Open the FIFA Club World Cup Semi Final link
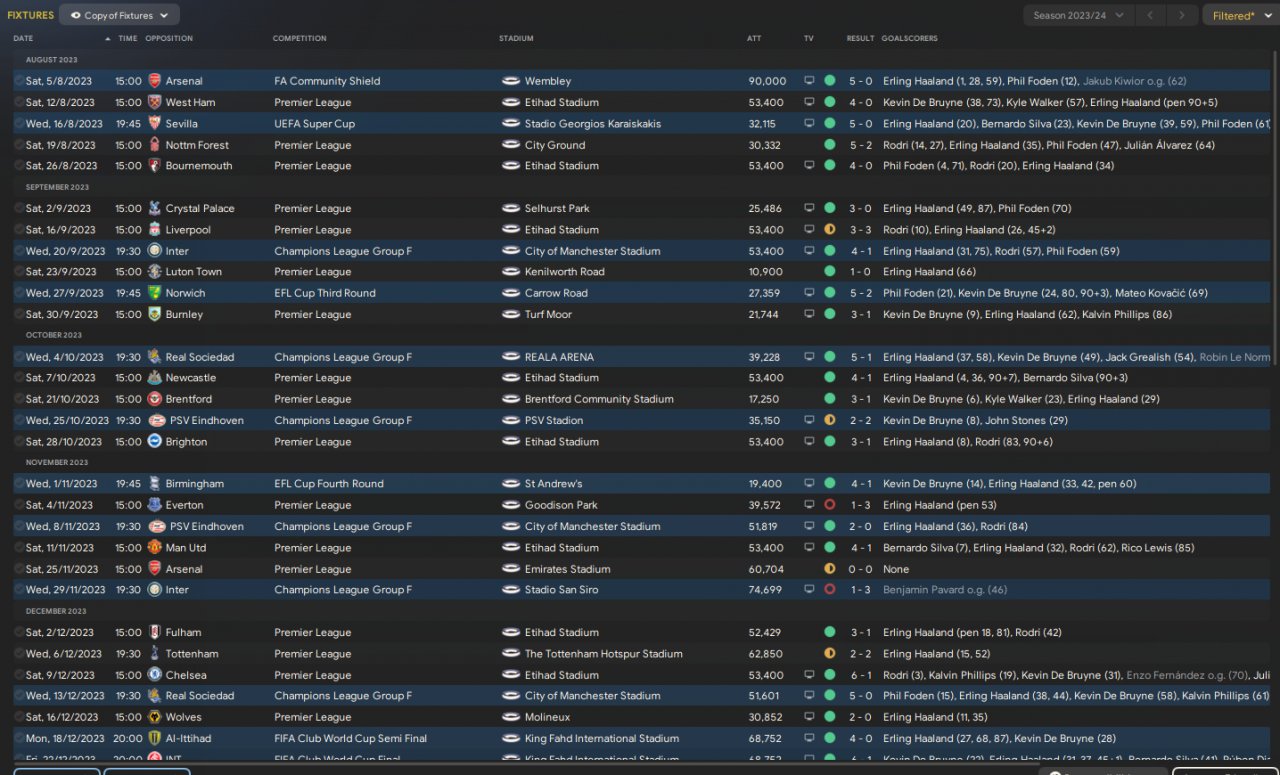1280x775 pixels. pos(351,738)
